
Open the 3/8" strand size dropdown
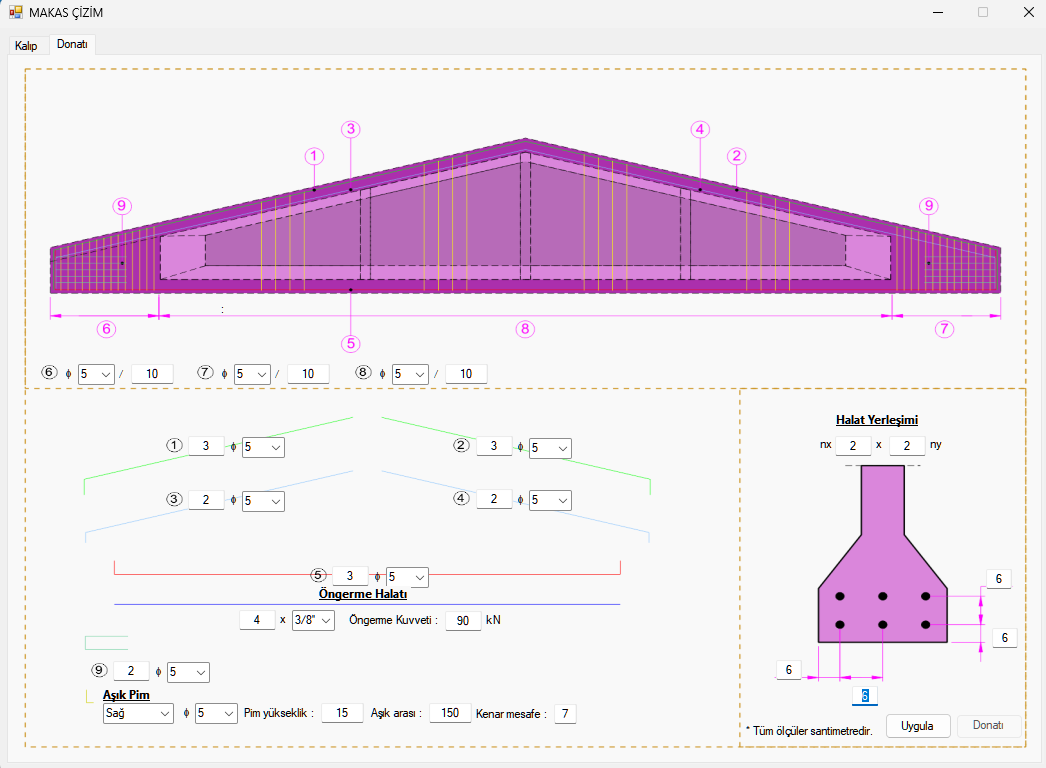[x=313, y=621]
